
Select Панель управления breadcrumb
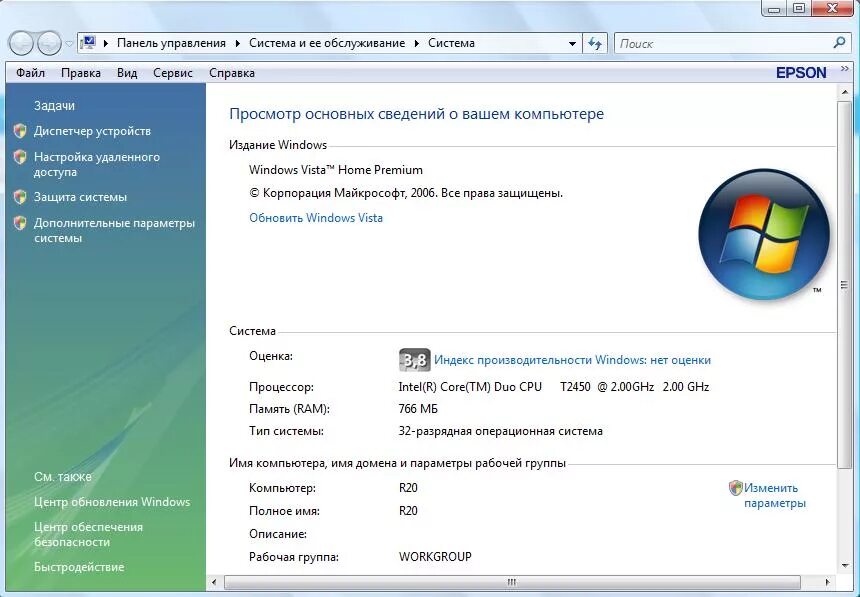pyautogui.click(x=171, y=43)
